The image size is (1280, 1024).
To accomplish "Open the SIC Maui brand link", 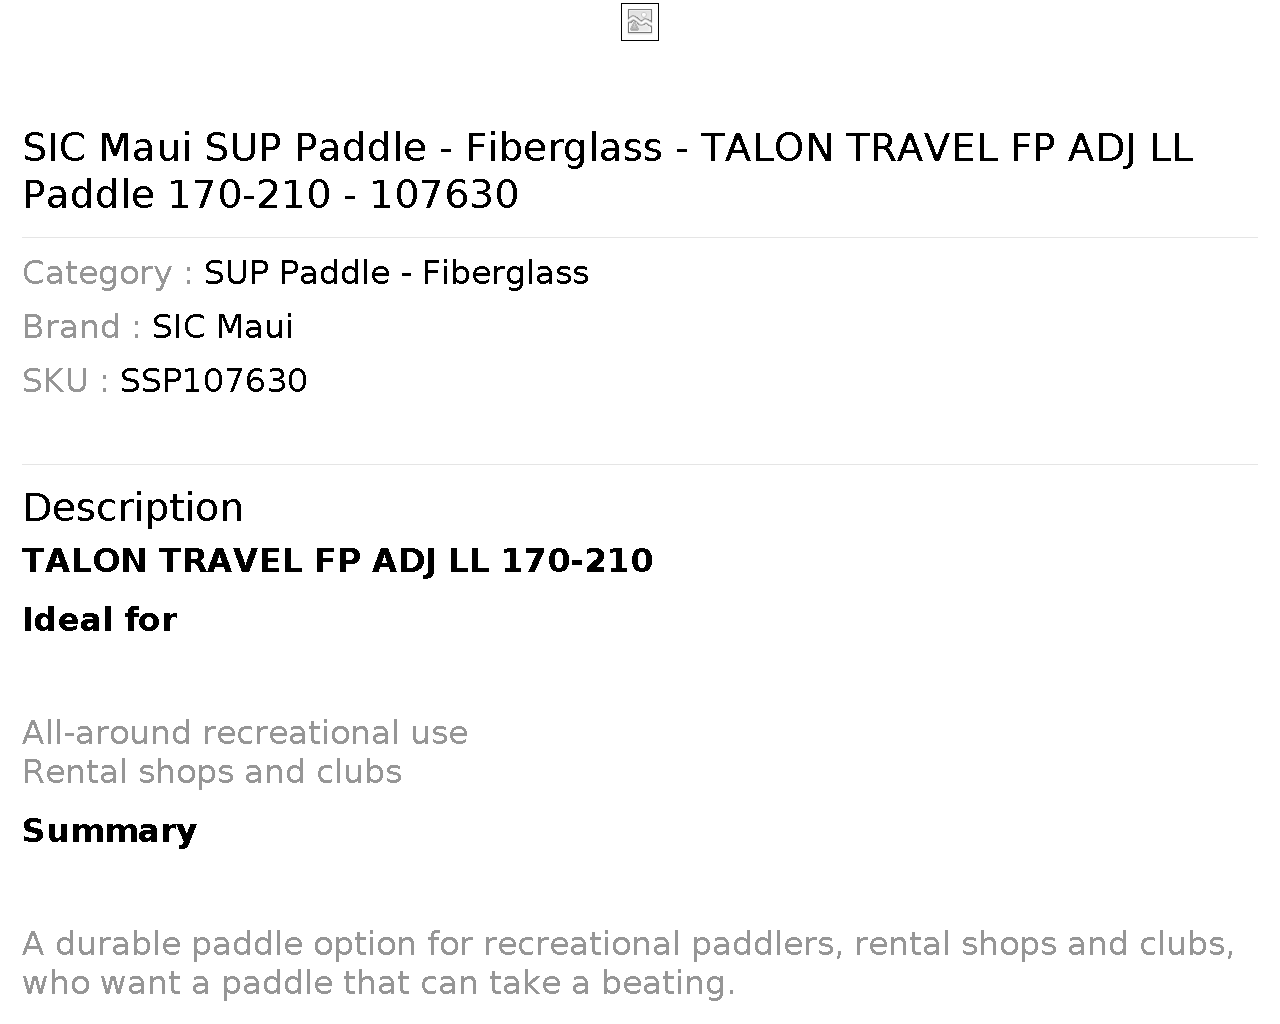I will tap(223, 327).
